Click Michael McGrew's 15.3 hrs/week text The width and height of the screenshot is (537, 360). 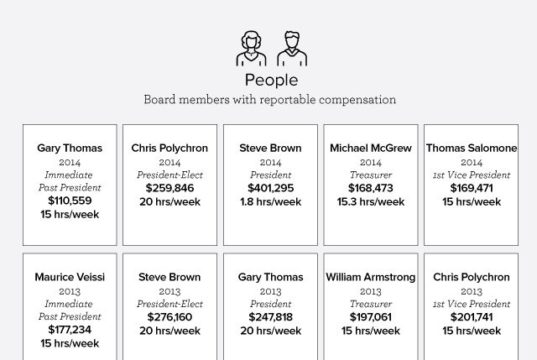[x=371, y=202]
